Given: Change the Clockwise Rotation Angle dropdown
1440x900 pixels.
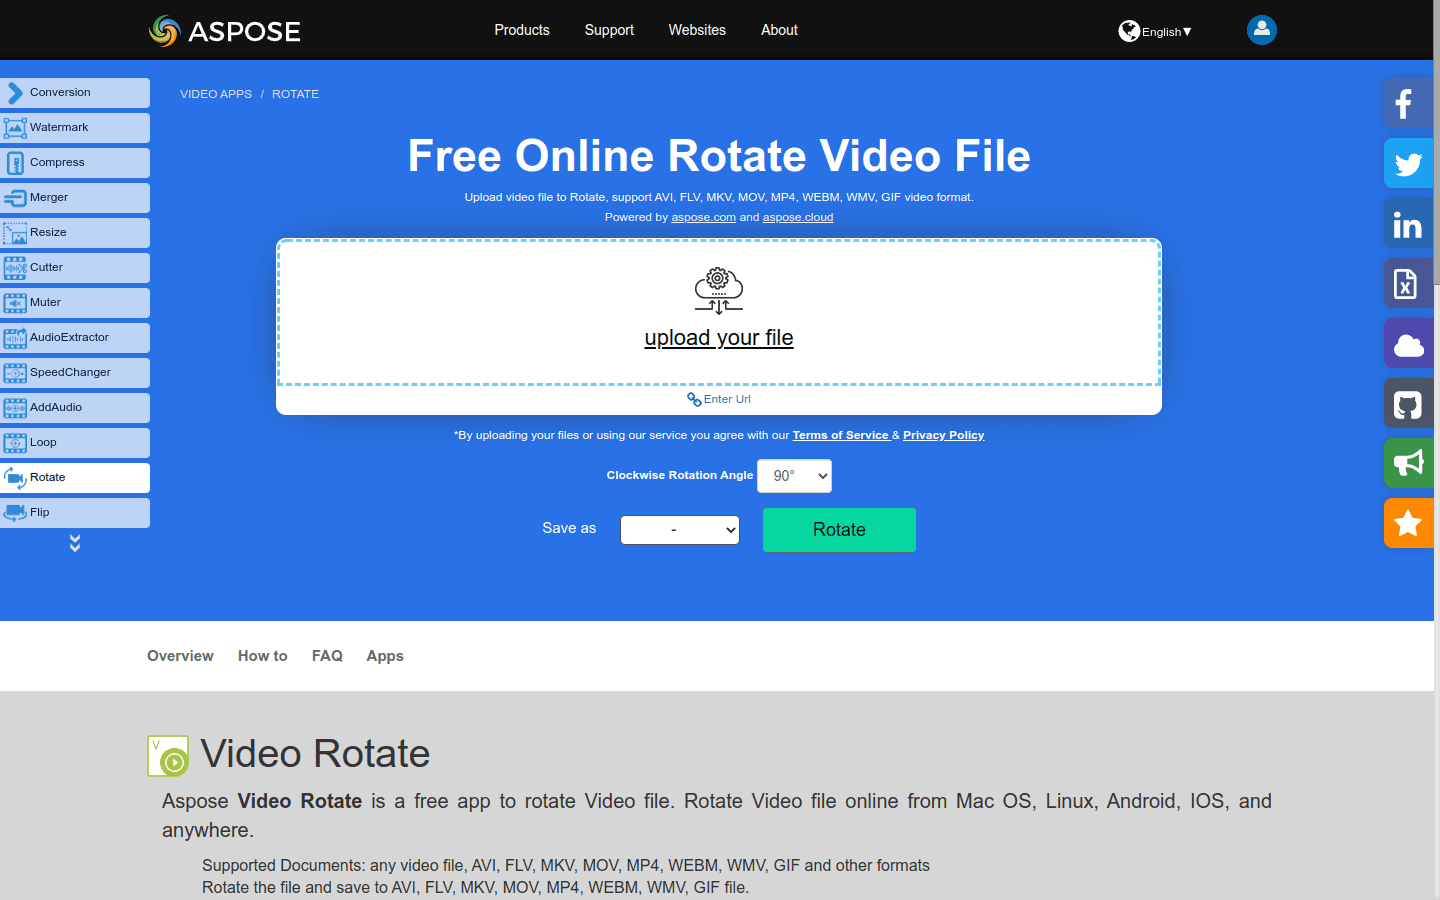Looking at the screenshot, I should [x=794, y=476].
